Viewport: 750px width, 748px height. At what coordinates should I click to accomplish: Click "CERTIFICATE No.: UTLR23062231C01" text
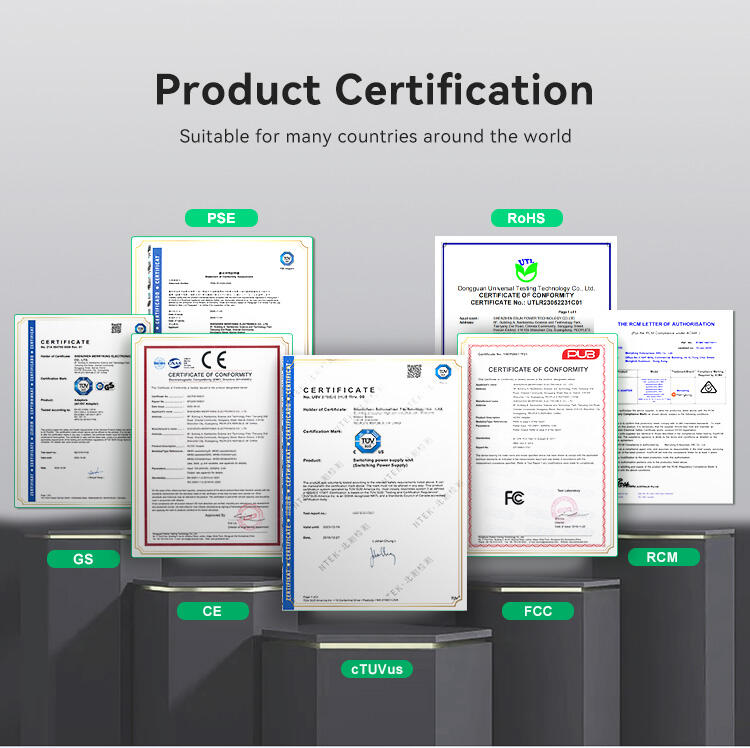pos(526,303)
